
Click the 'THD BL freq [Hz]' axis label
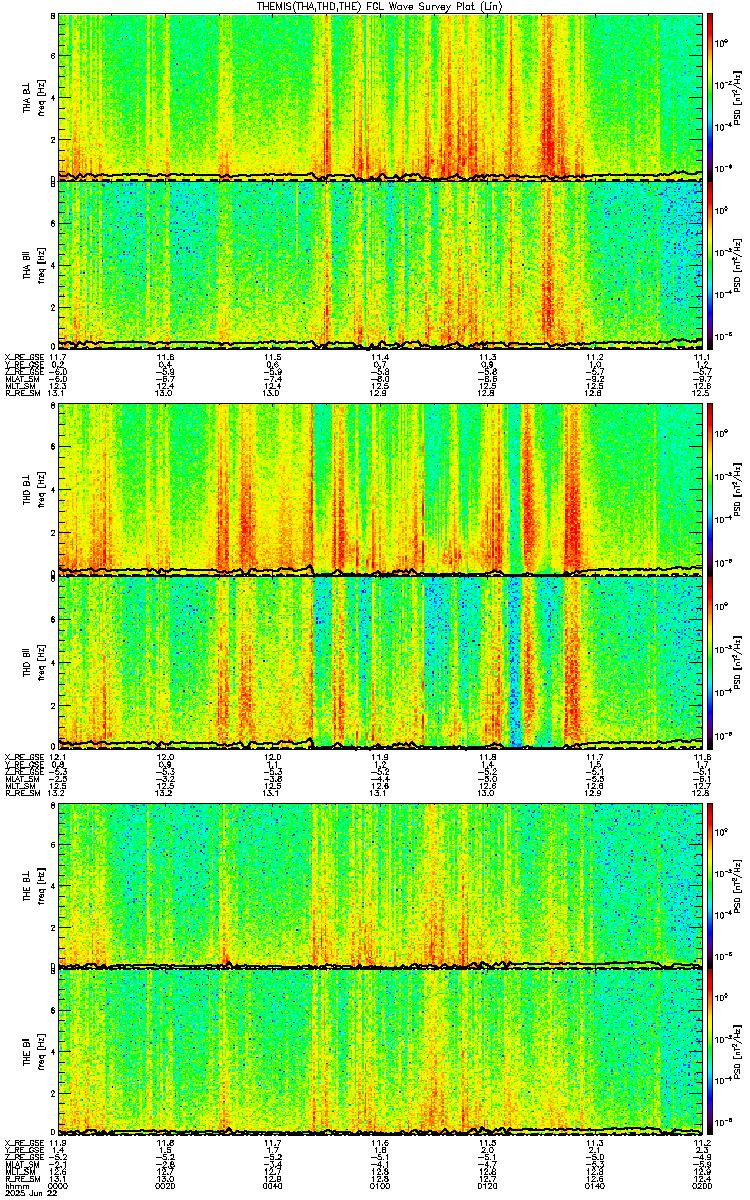point(34,489)
